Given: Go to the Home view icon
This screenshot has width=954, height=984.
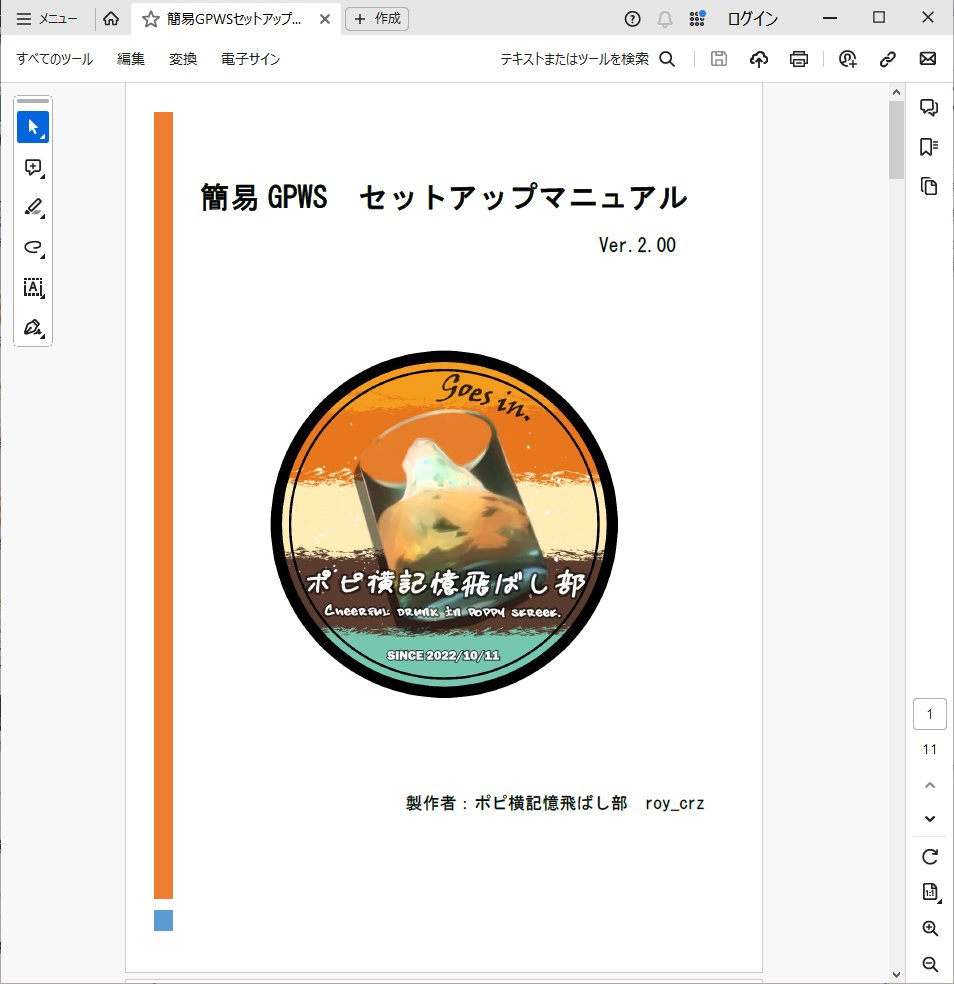Looking at the screenshot, I should point(111,19).
